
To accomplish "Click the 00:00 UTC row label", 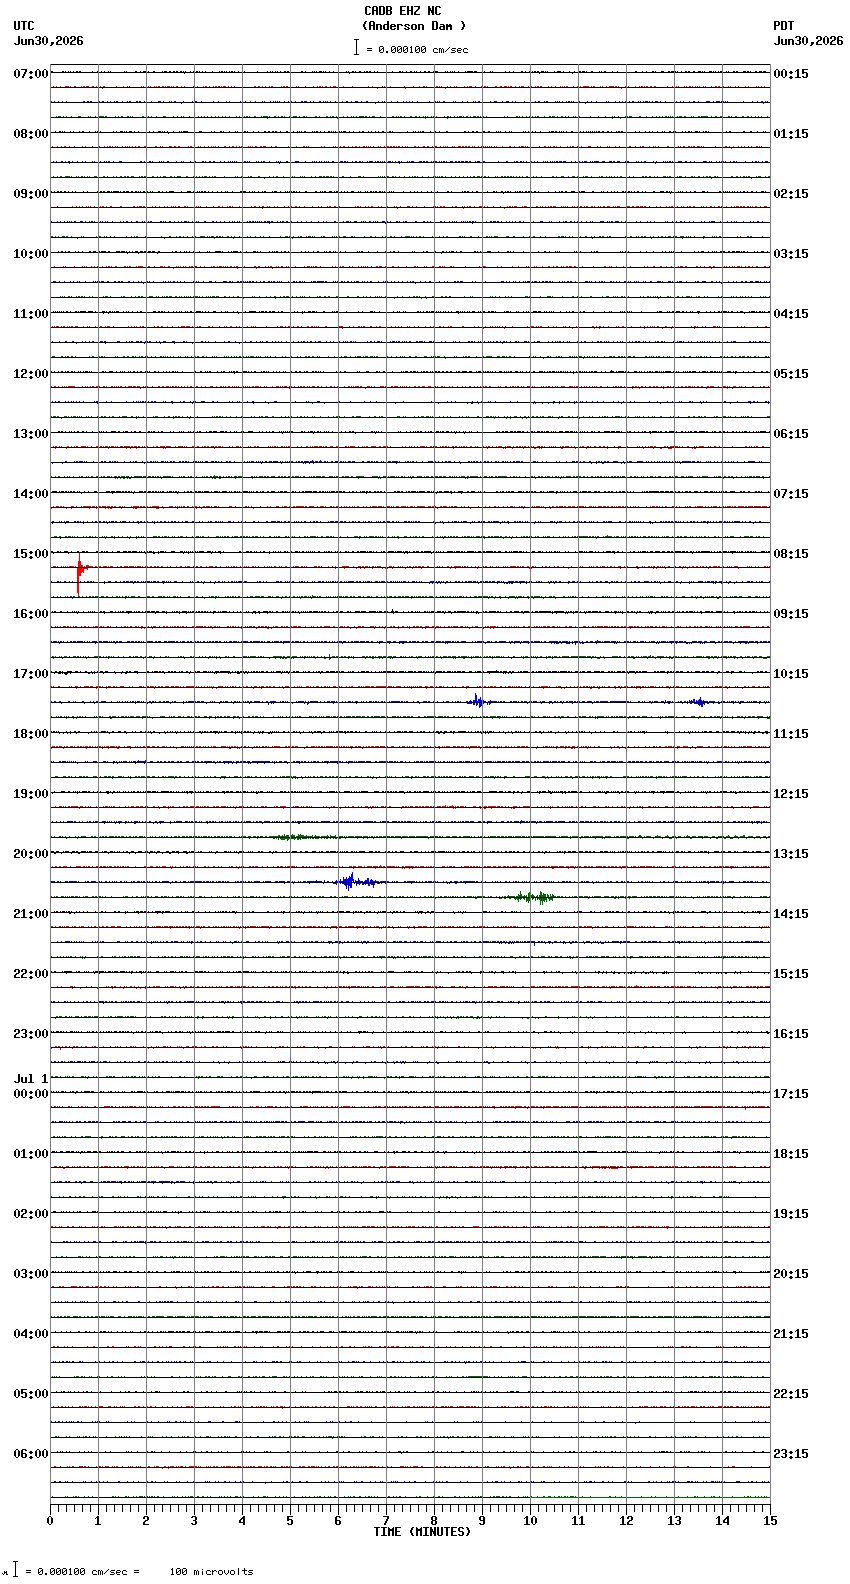I will [31, 1094].
